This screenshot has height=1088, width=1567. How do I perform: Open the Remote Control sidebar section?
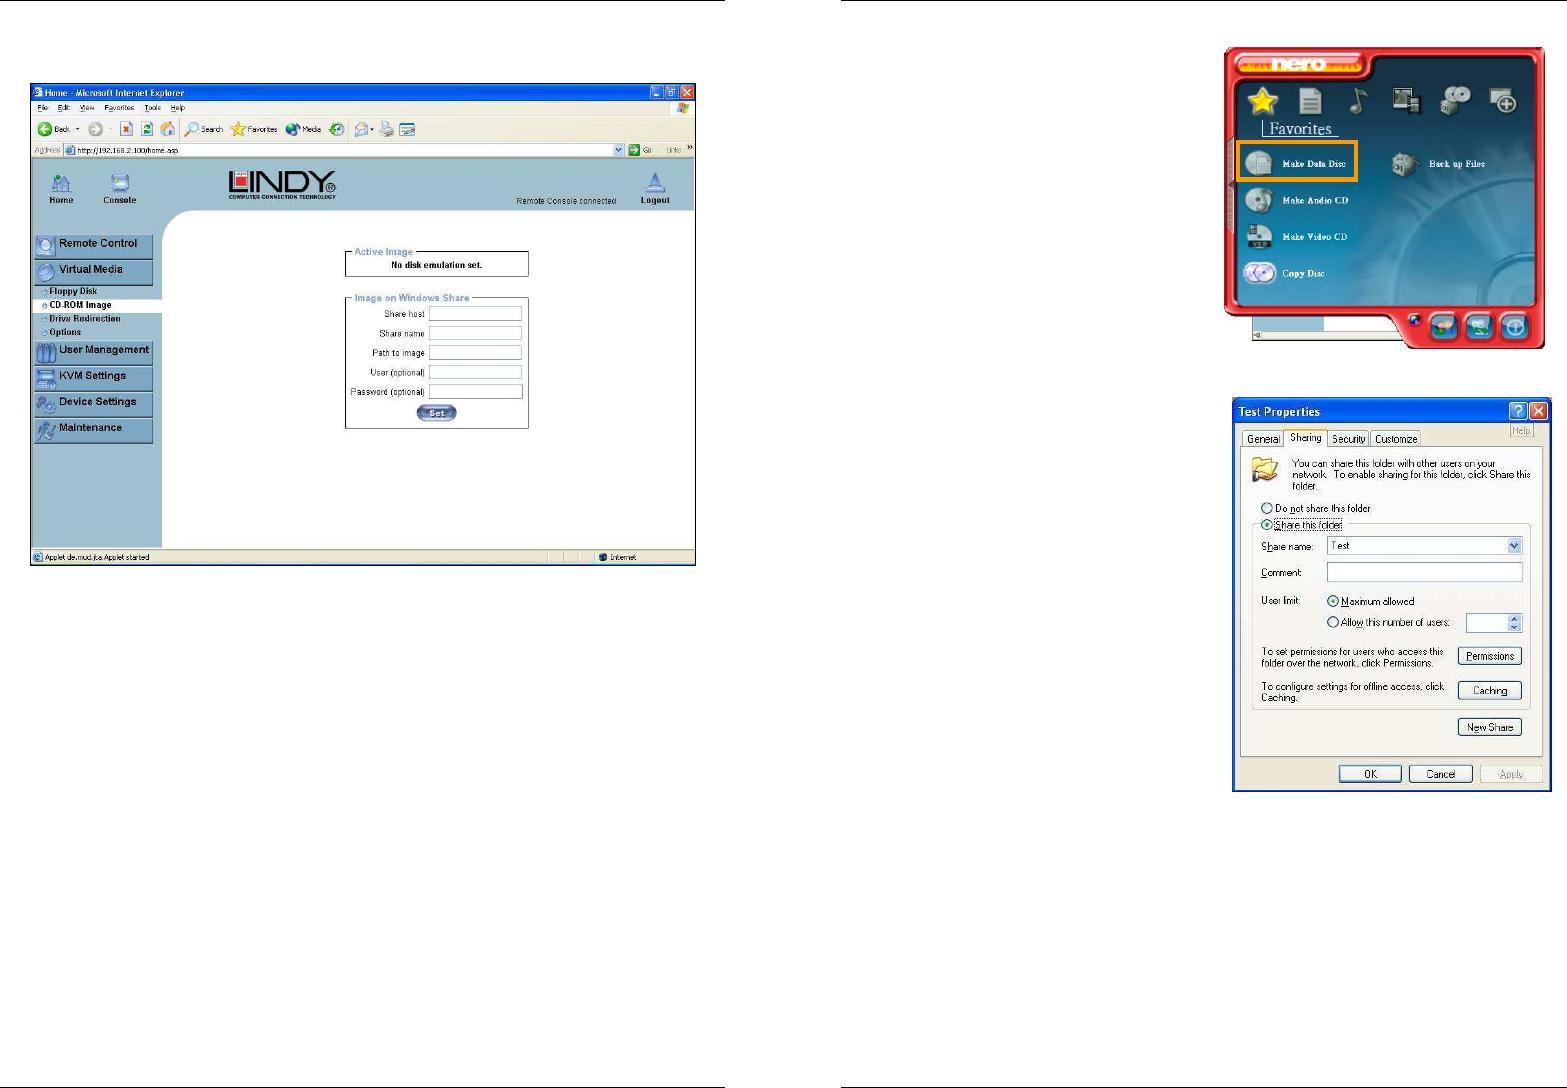pyautogui.click(x=93, y=245)
